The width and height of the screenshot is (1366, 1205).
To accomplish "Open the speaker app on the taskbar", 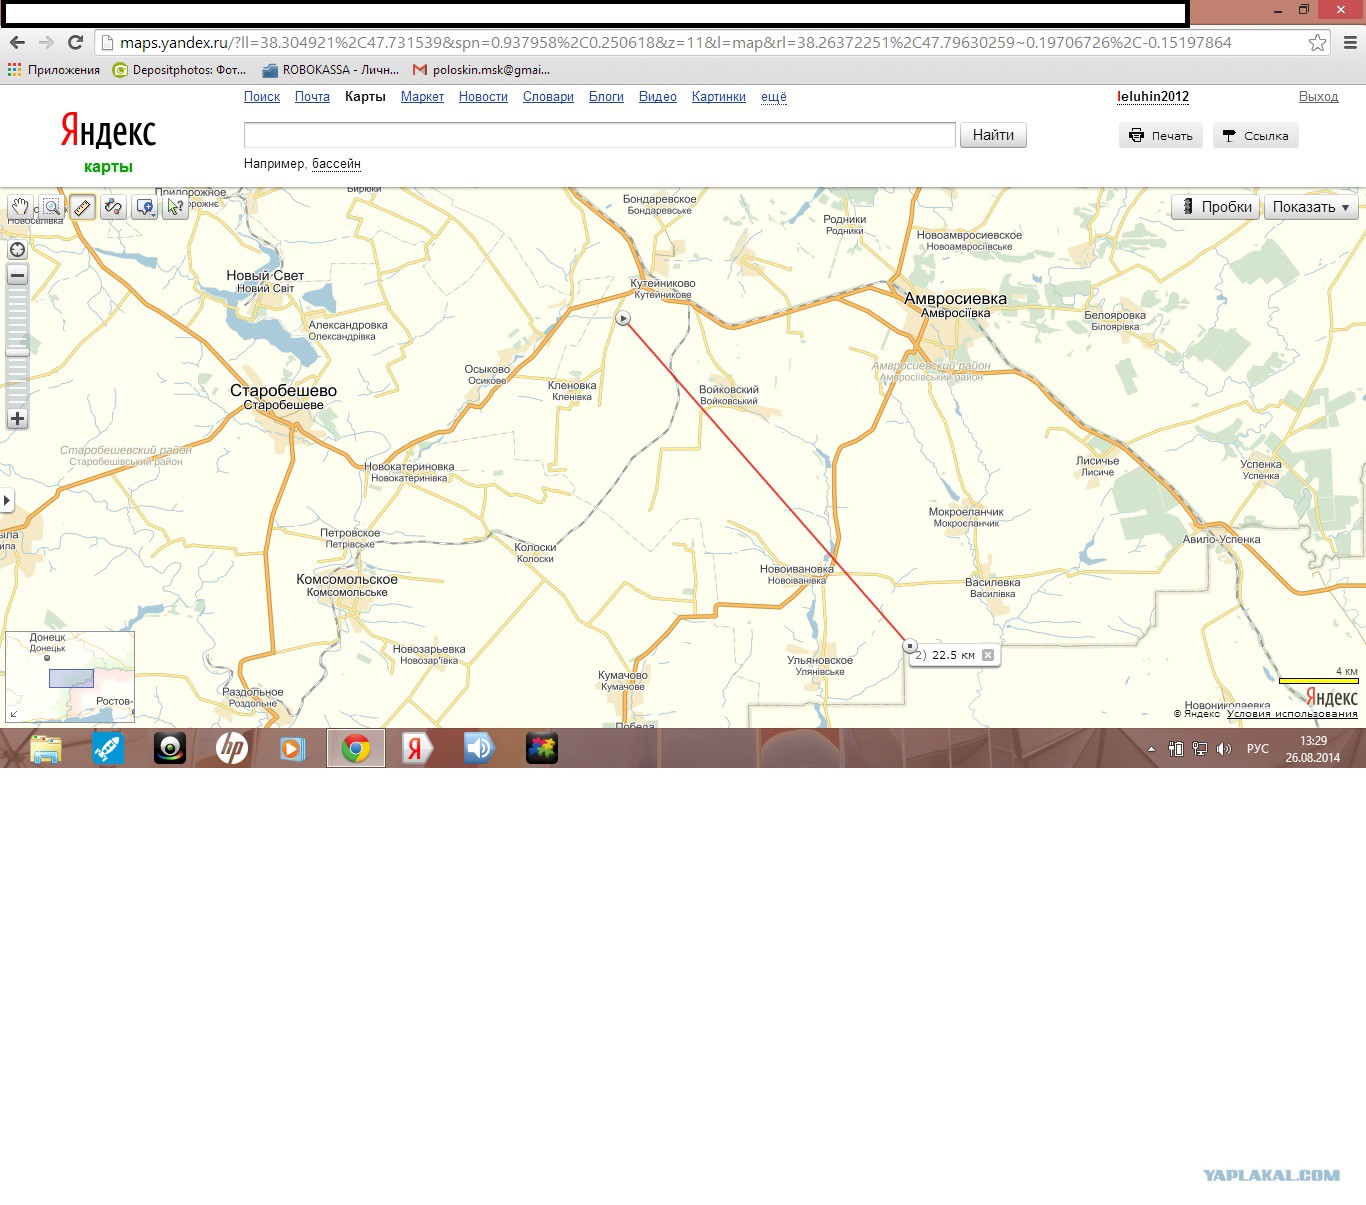I will [x=480, y=748].
